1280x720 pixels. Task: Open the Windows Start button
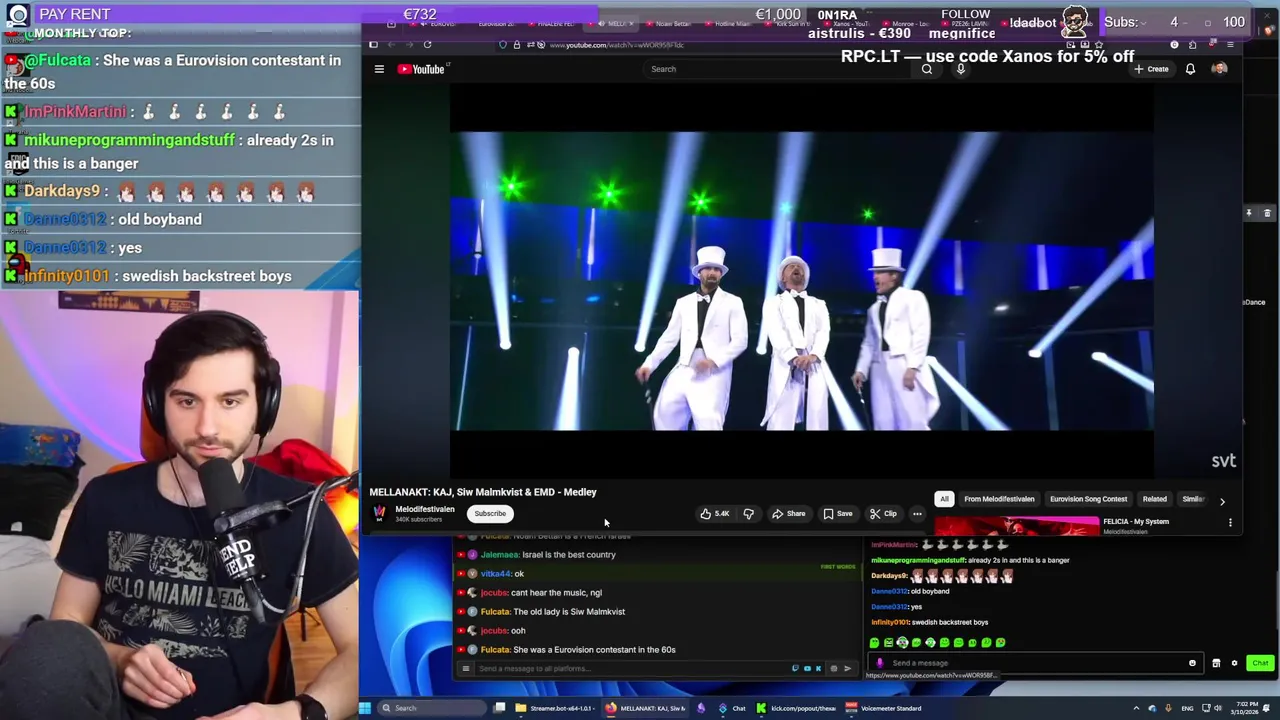(365, 708)
